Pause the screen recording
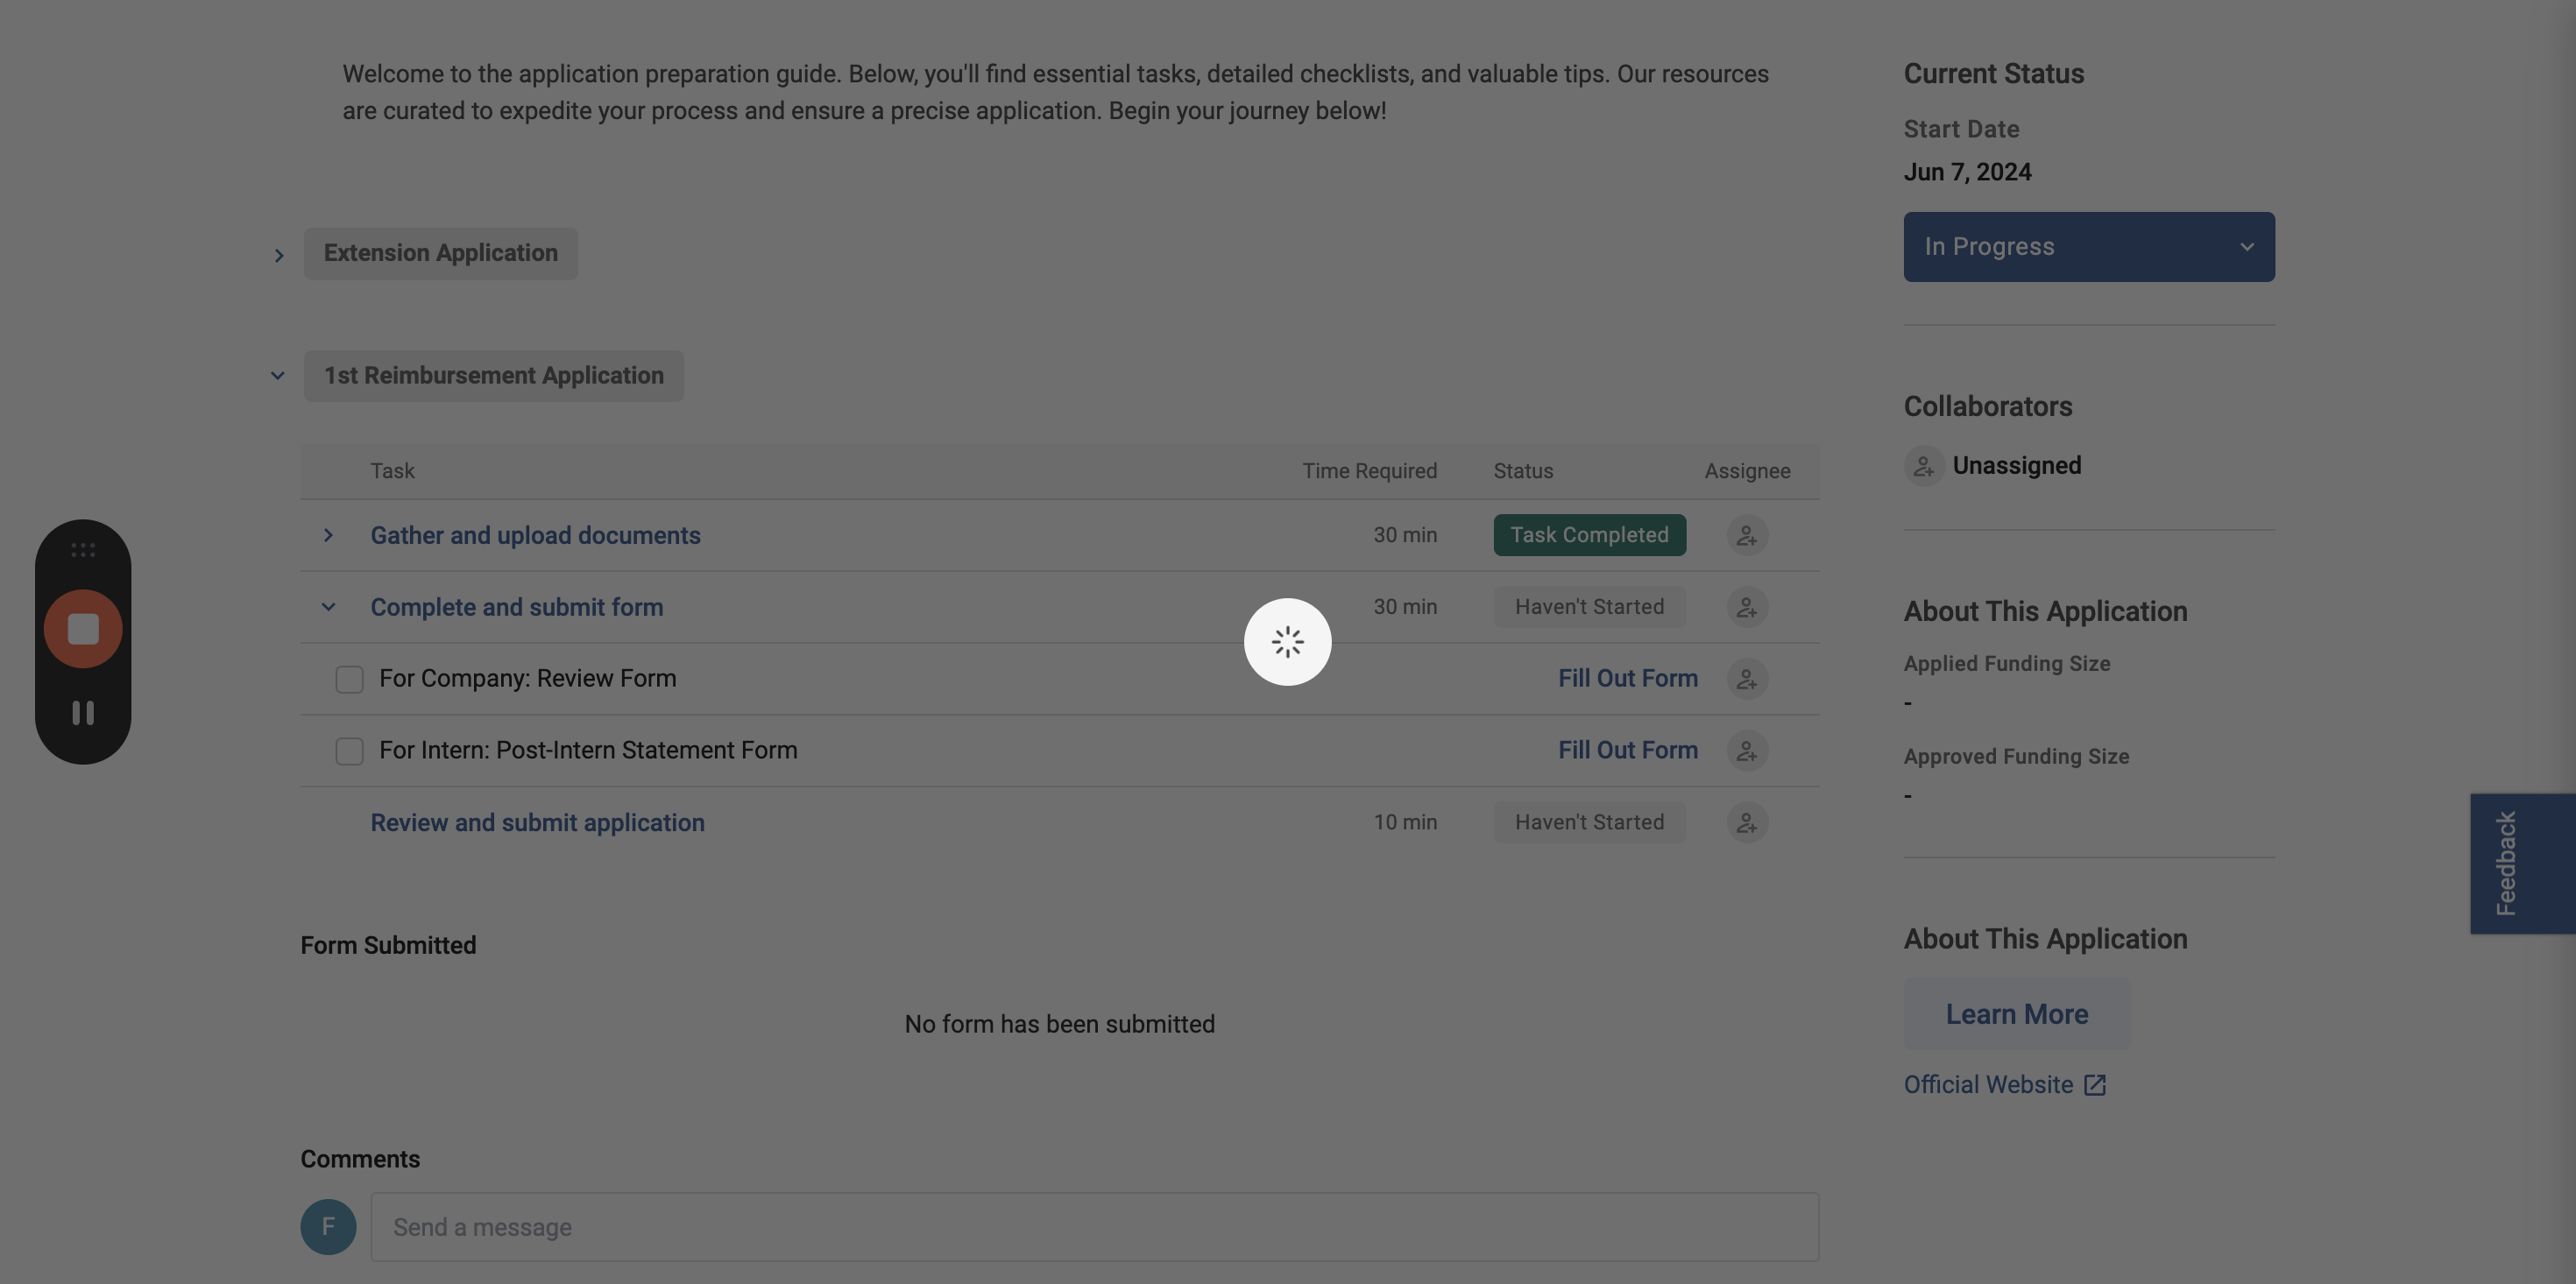 [x=83, y=713]
